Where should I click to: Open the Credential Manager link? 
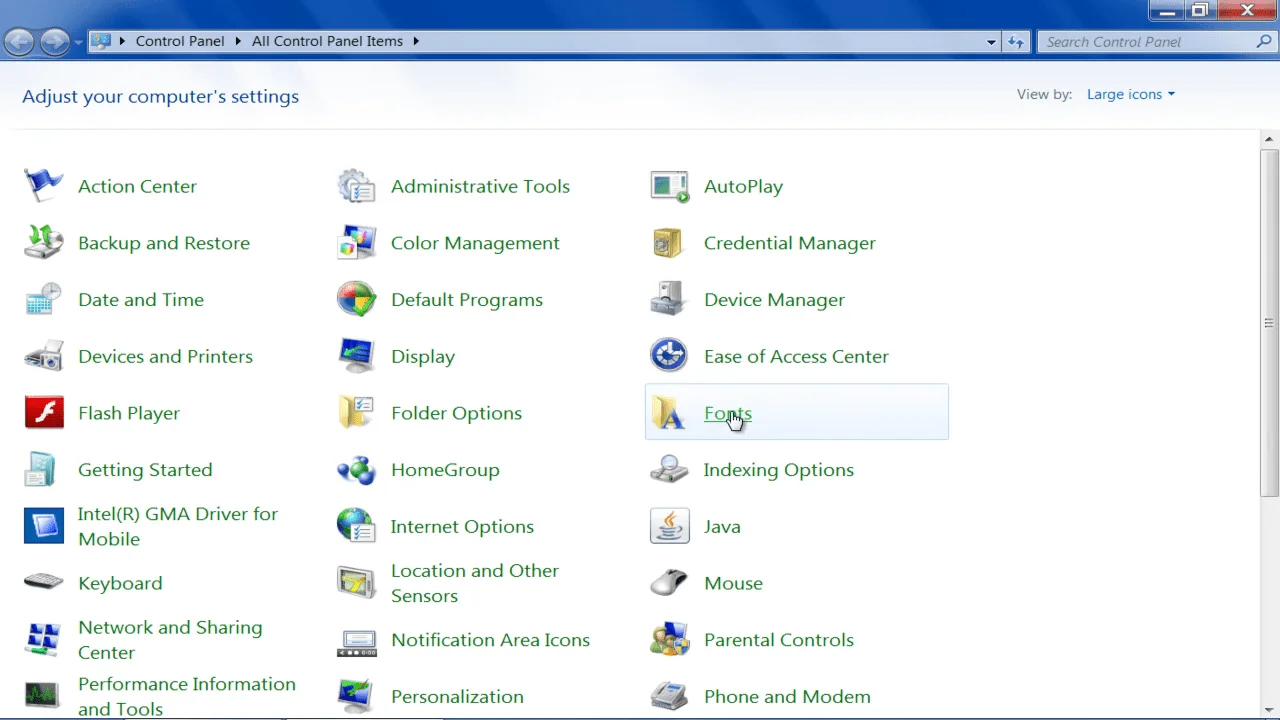(x=789, y=243)
